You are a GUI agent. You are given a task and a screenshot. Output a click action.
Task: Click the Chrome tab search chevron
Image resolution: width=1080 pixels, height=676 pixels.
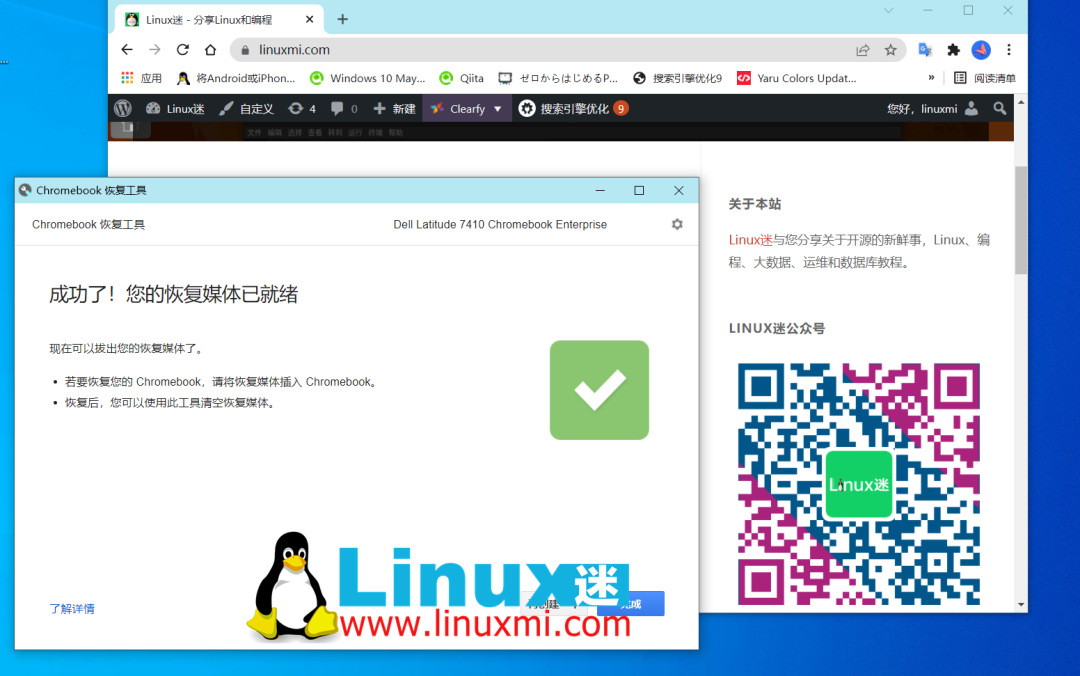[x=889, y=10]
